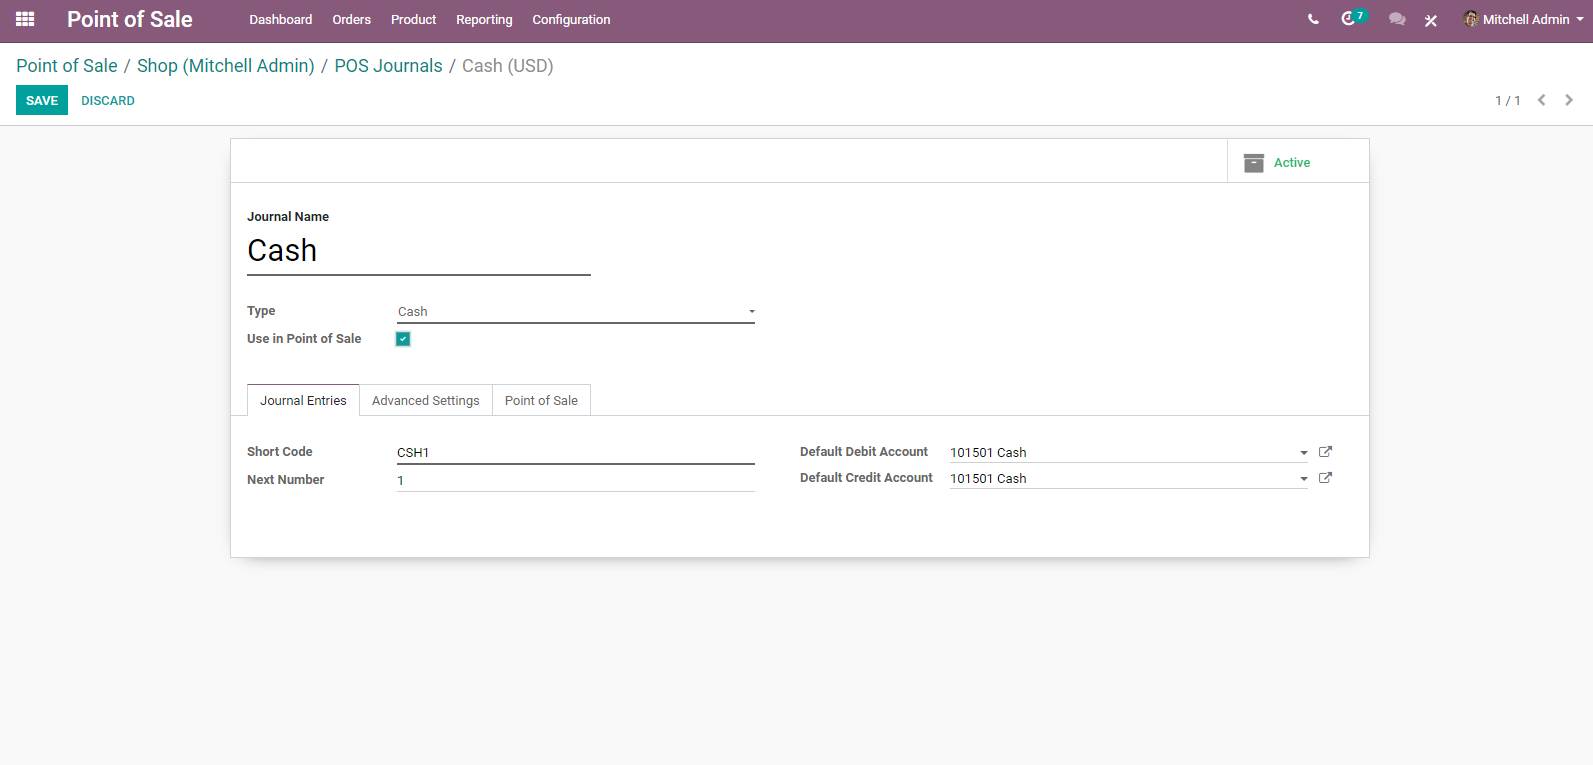Click the Point of Sale app title
The image size is (1593, 765).
130,19
